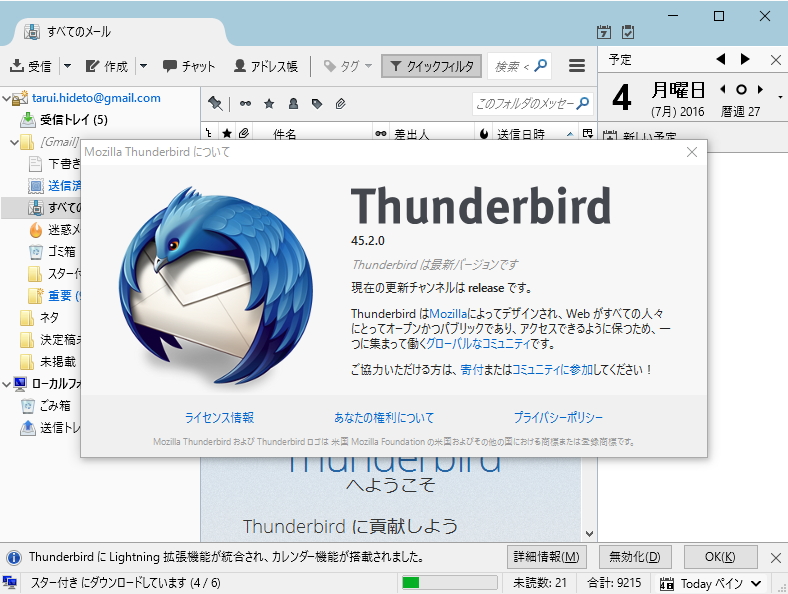Confirm with OK(K) button

point(720,557)
